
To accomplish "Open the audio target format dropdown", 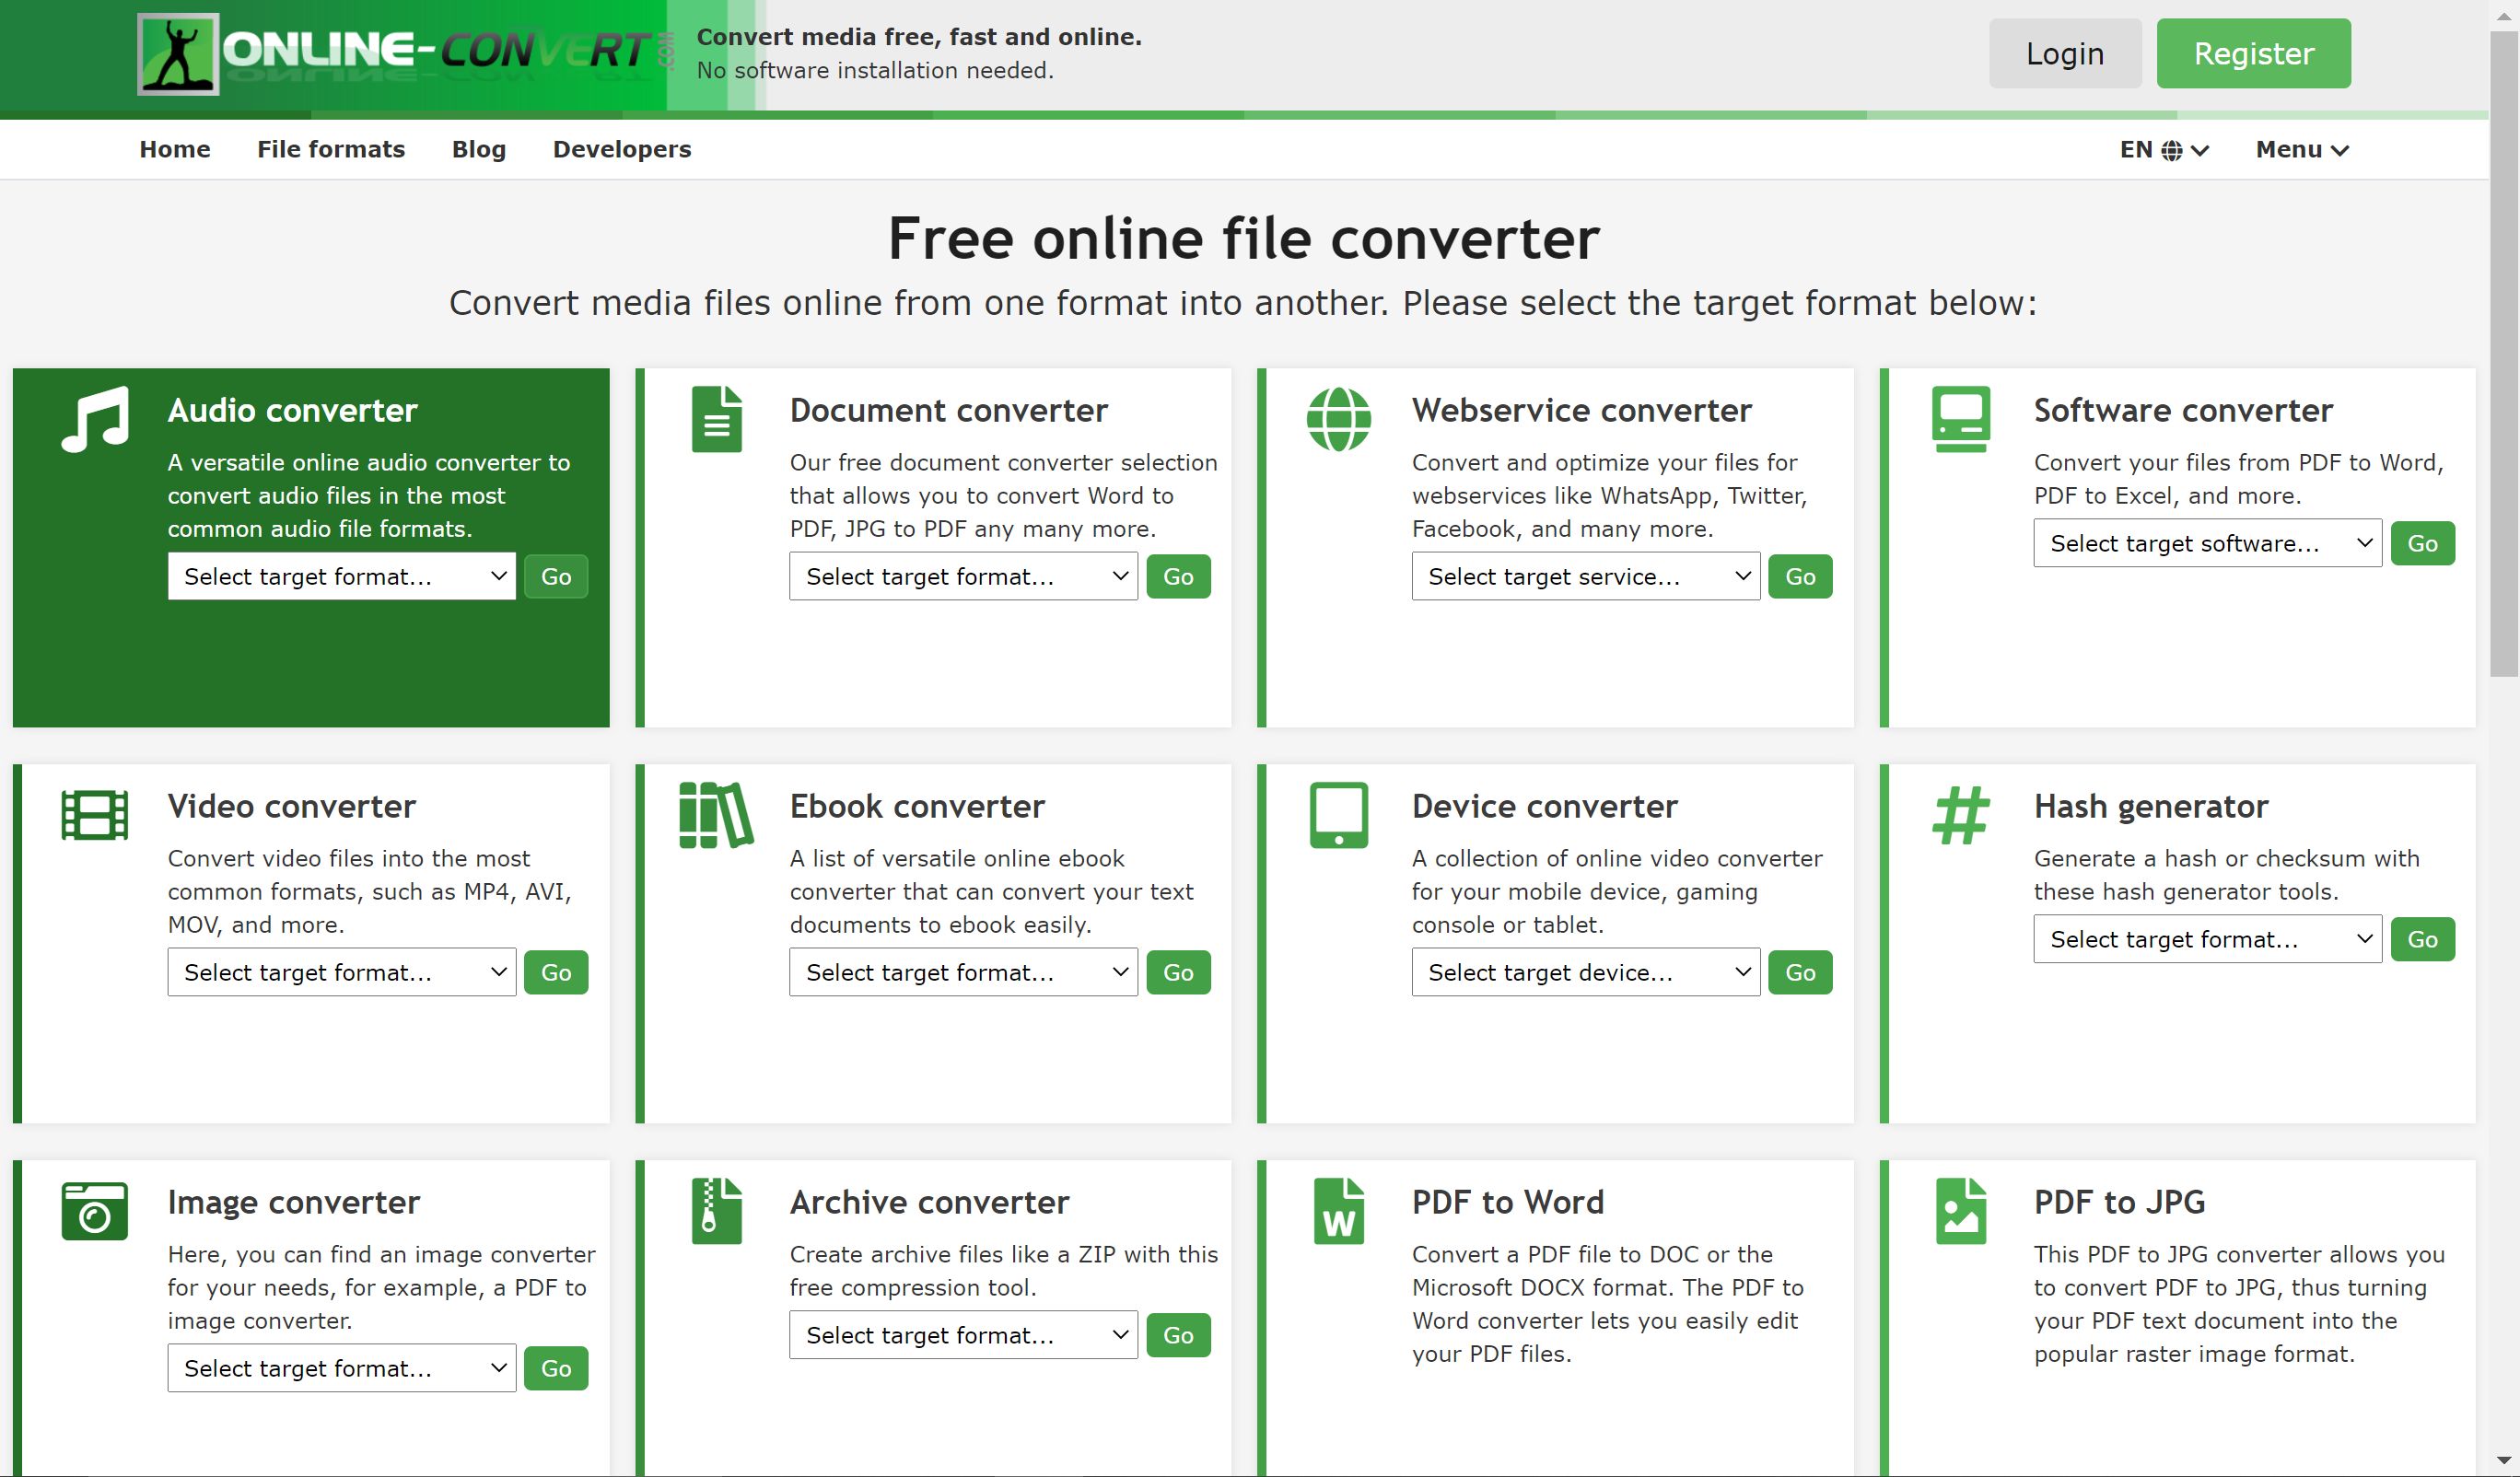I will pyautogui.click(x=341, y=576).
